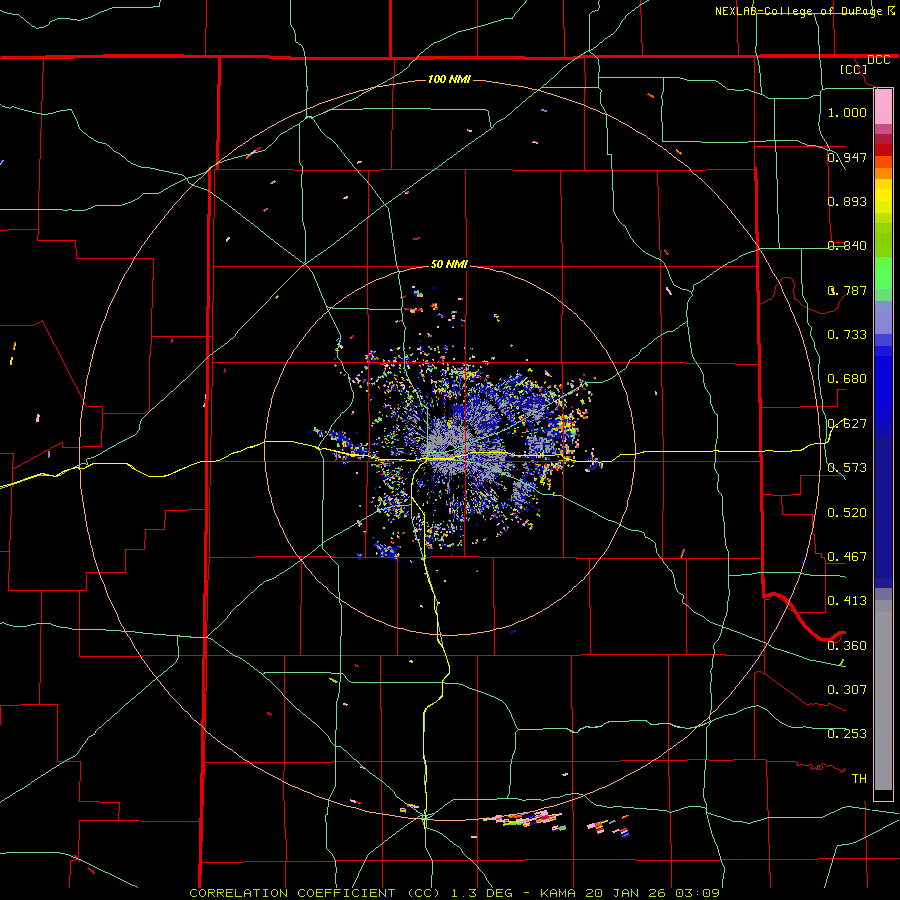This screenshot has width=900, height=900.
Task: Select the 1.000 legend value
Action: [847, 112]
